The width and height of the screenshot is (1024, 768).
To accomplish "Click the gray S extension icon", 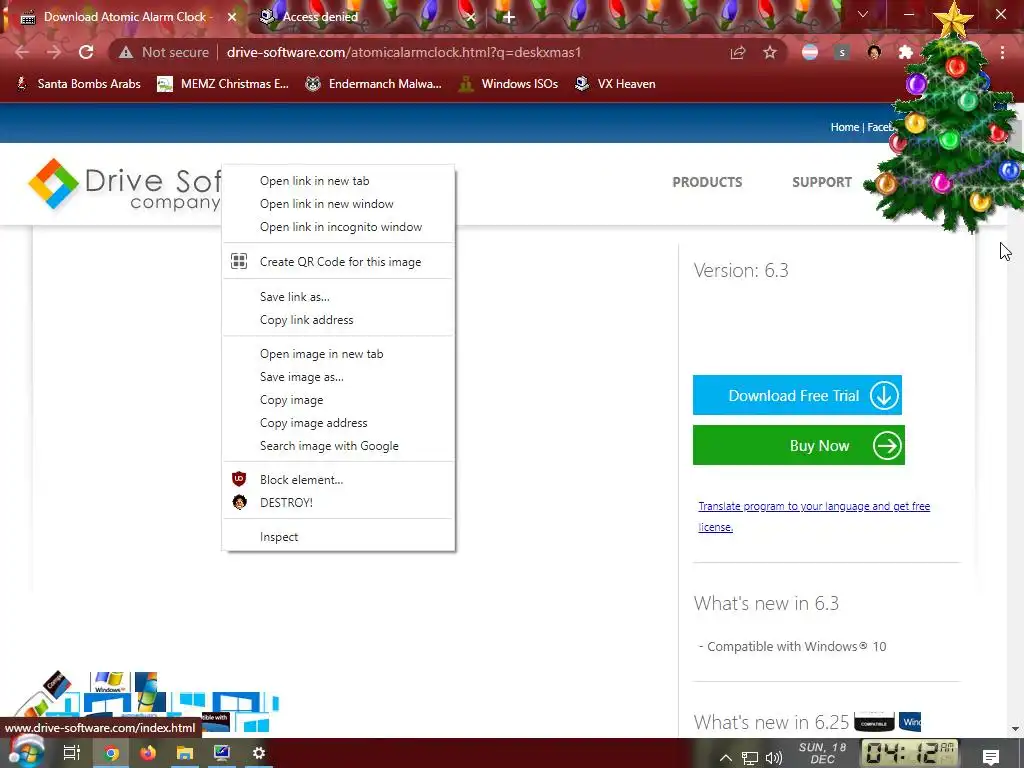I will click(x=842, y=52).
